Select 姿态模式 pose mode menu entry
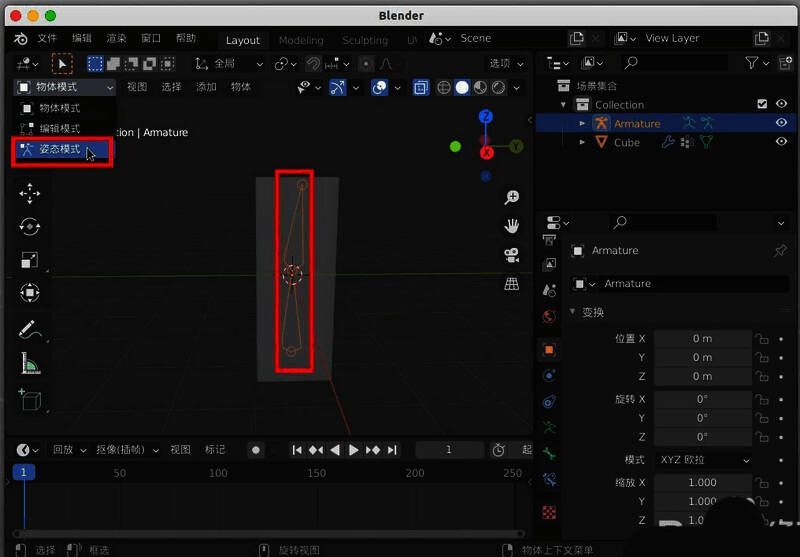 pos(62,149)
